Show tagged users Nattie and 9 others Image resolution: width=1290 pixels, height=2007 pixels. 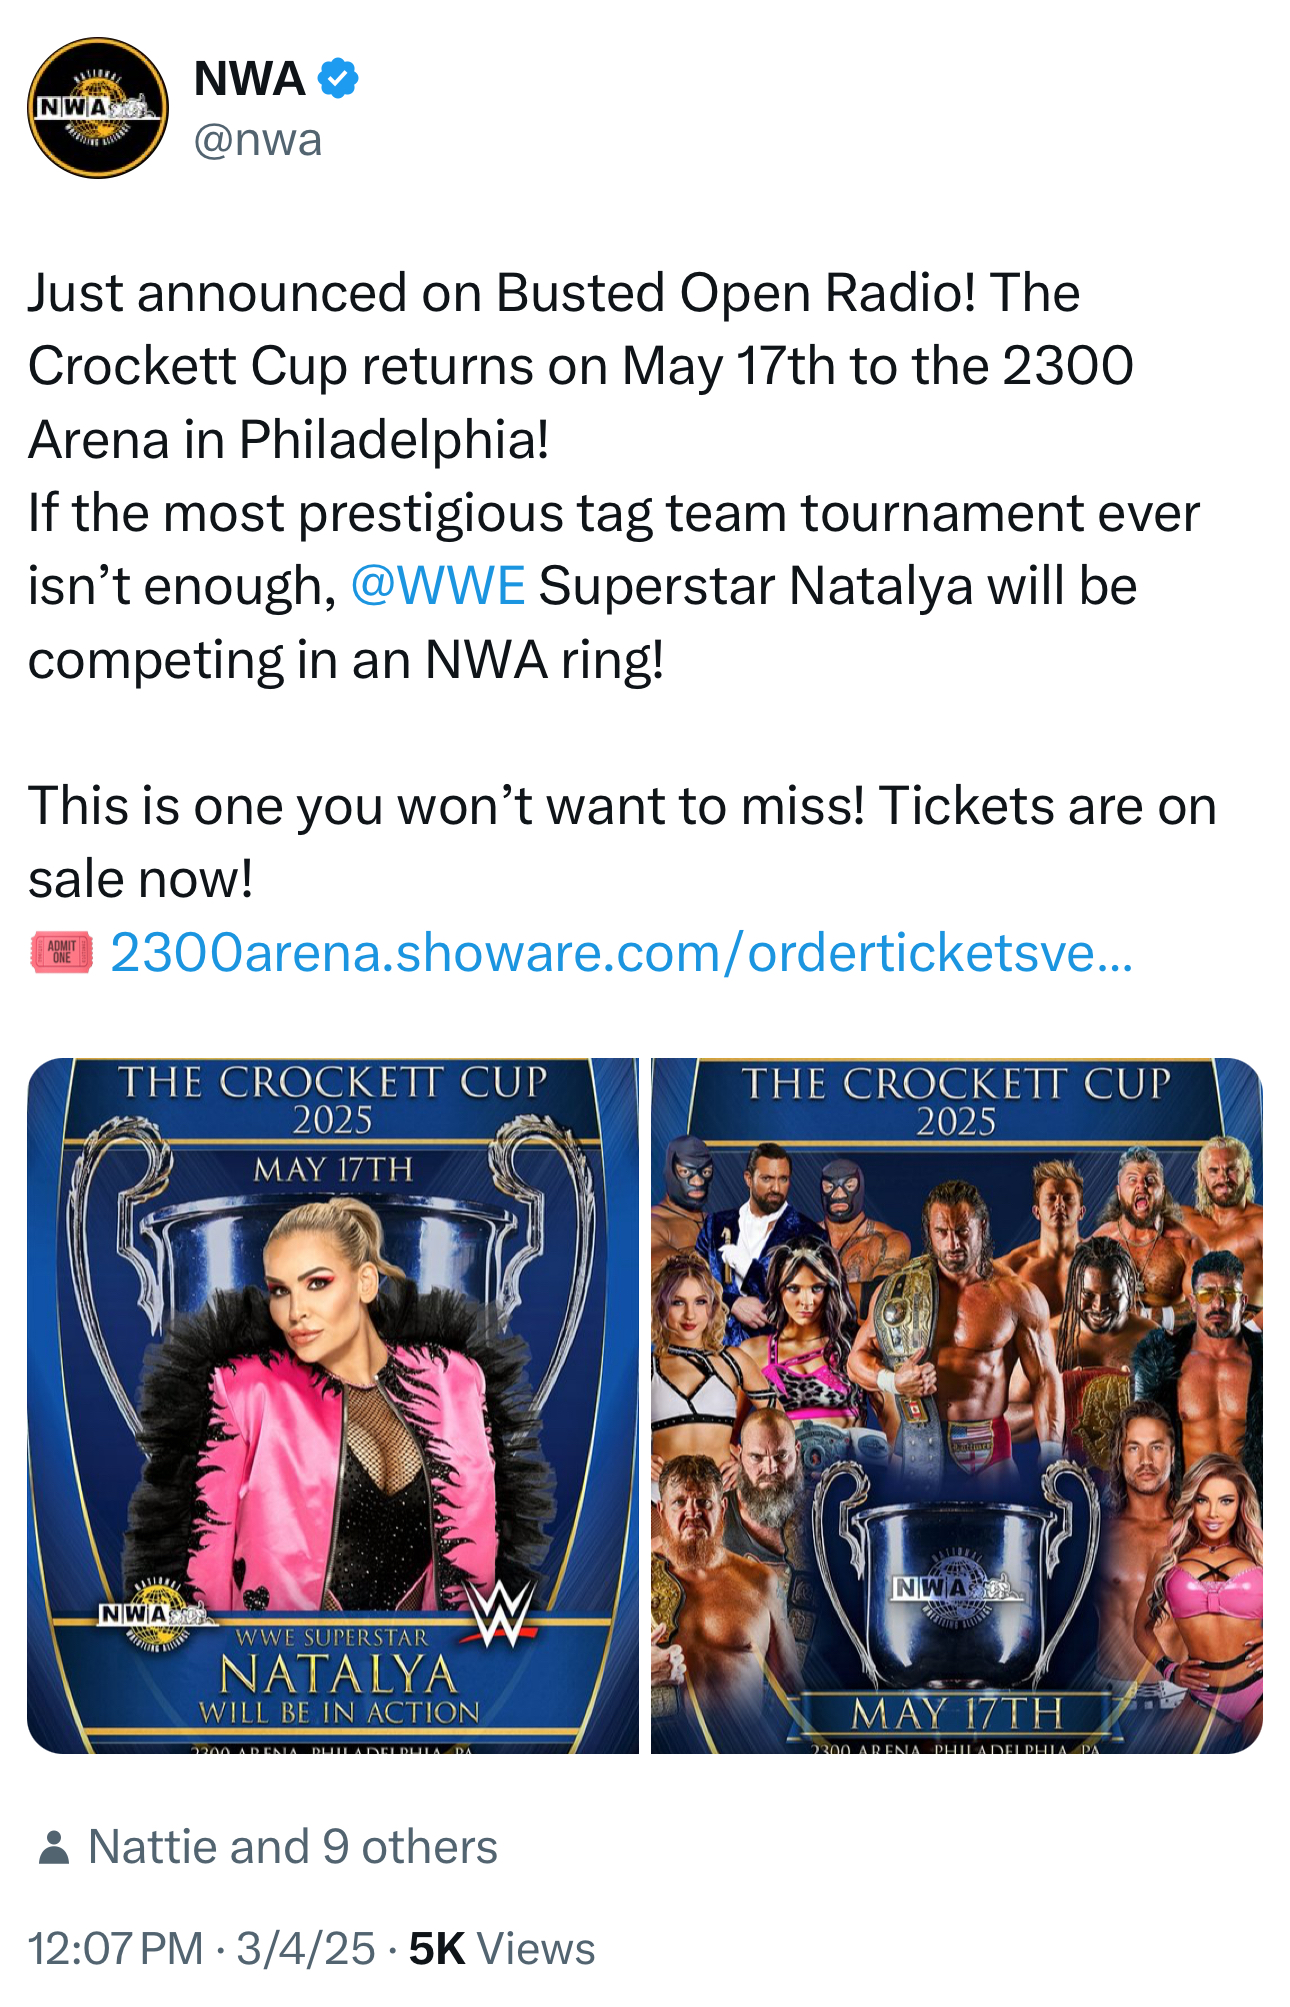[292, 1847]
